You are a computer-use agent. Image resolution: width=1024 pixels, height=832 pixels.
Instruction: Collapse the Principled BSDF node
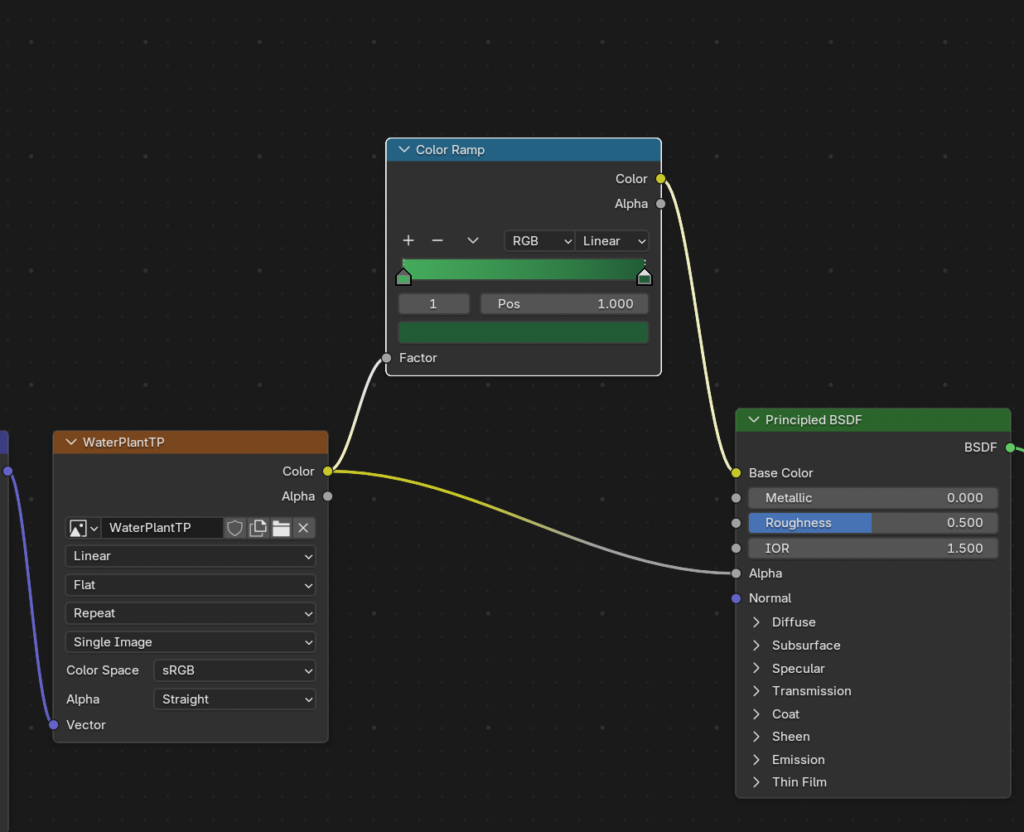tap(753, 420)
